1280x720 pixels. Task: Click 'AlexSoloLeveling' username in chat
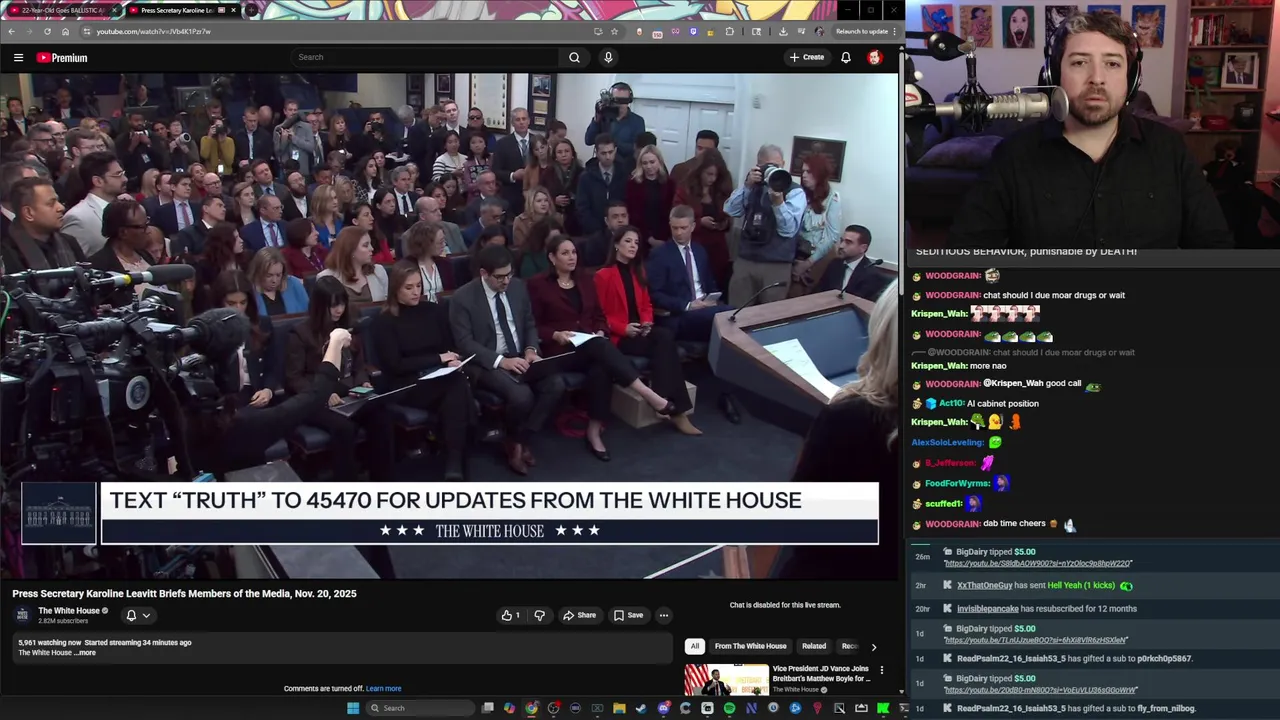[948, 443]
